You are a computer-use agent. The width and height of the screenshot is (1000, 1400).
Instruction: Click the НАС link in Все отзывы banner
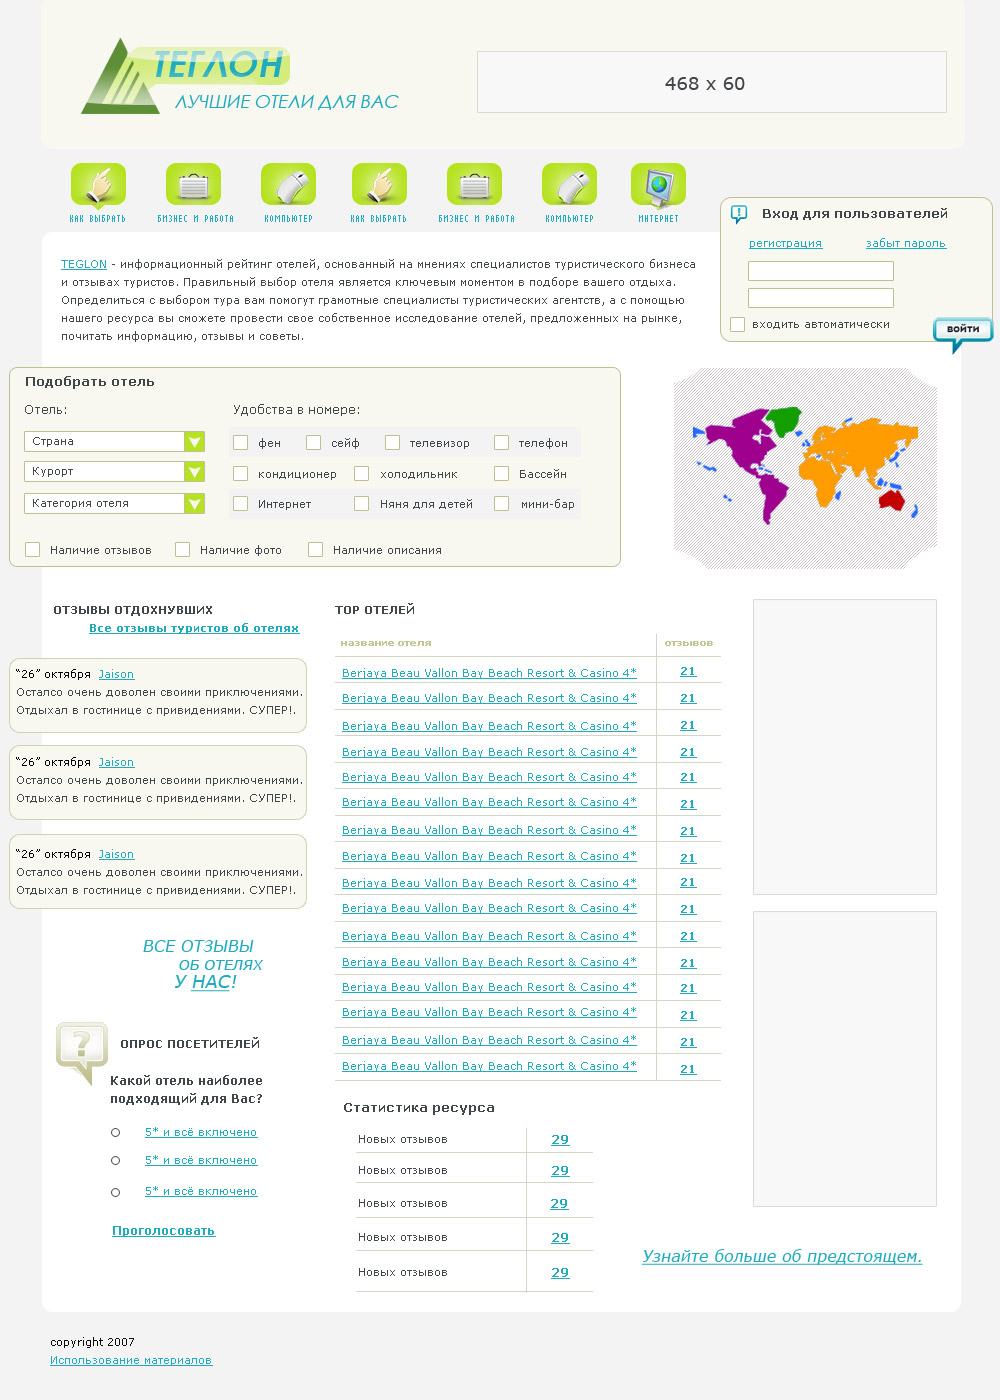pos(211,983)
